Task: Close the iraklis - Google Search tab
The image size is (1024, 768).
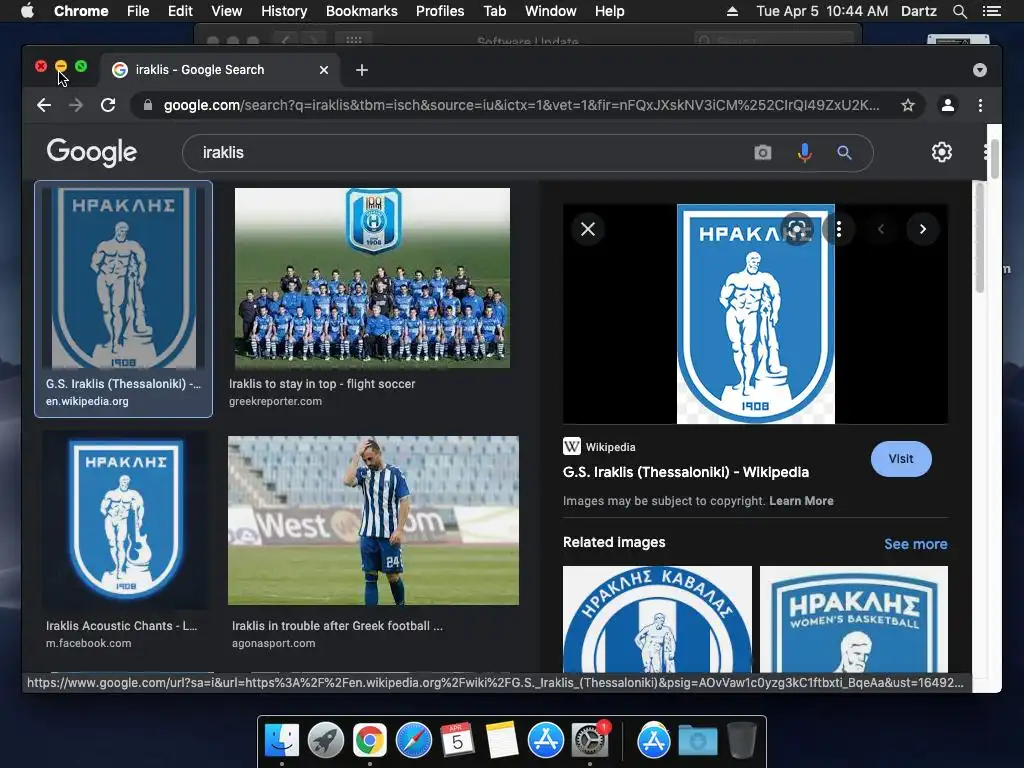Action: [x=324, y=70]
